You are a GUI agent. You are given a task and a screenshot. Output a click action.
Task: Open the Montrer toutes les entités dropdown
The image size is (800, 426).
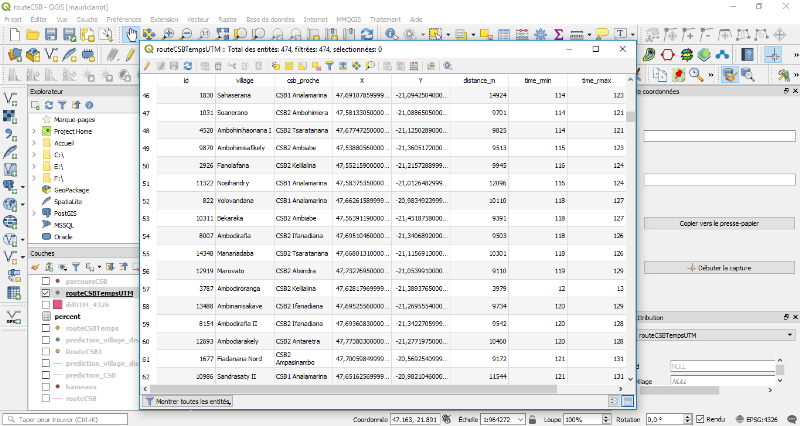189,401
